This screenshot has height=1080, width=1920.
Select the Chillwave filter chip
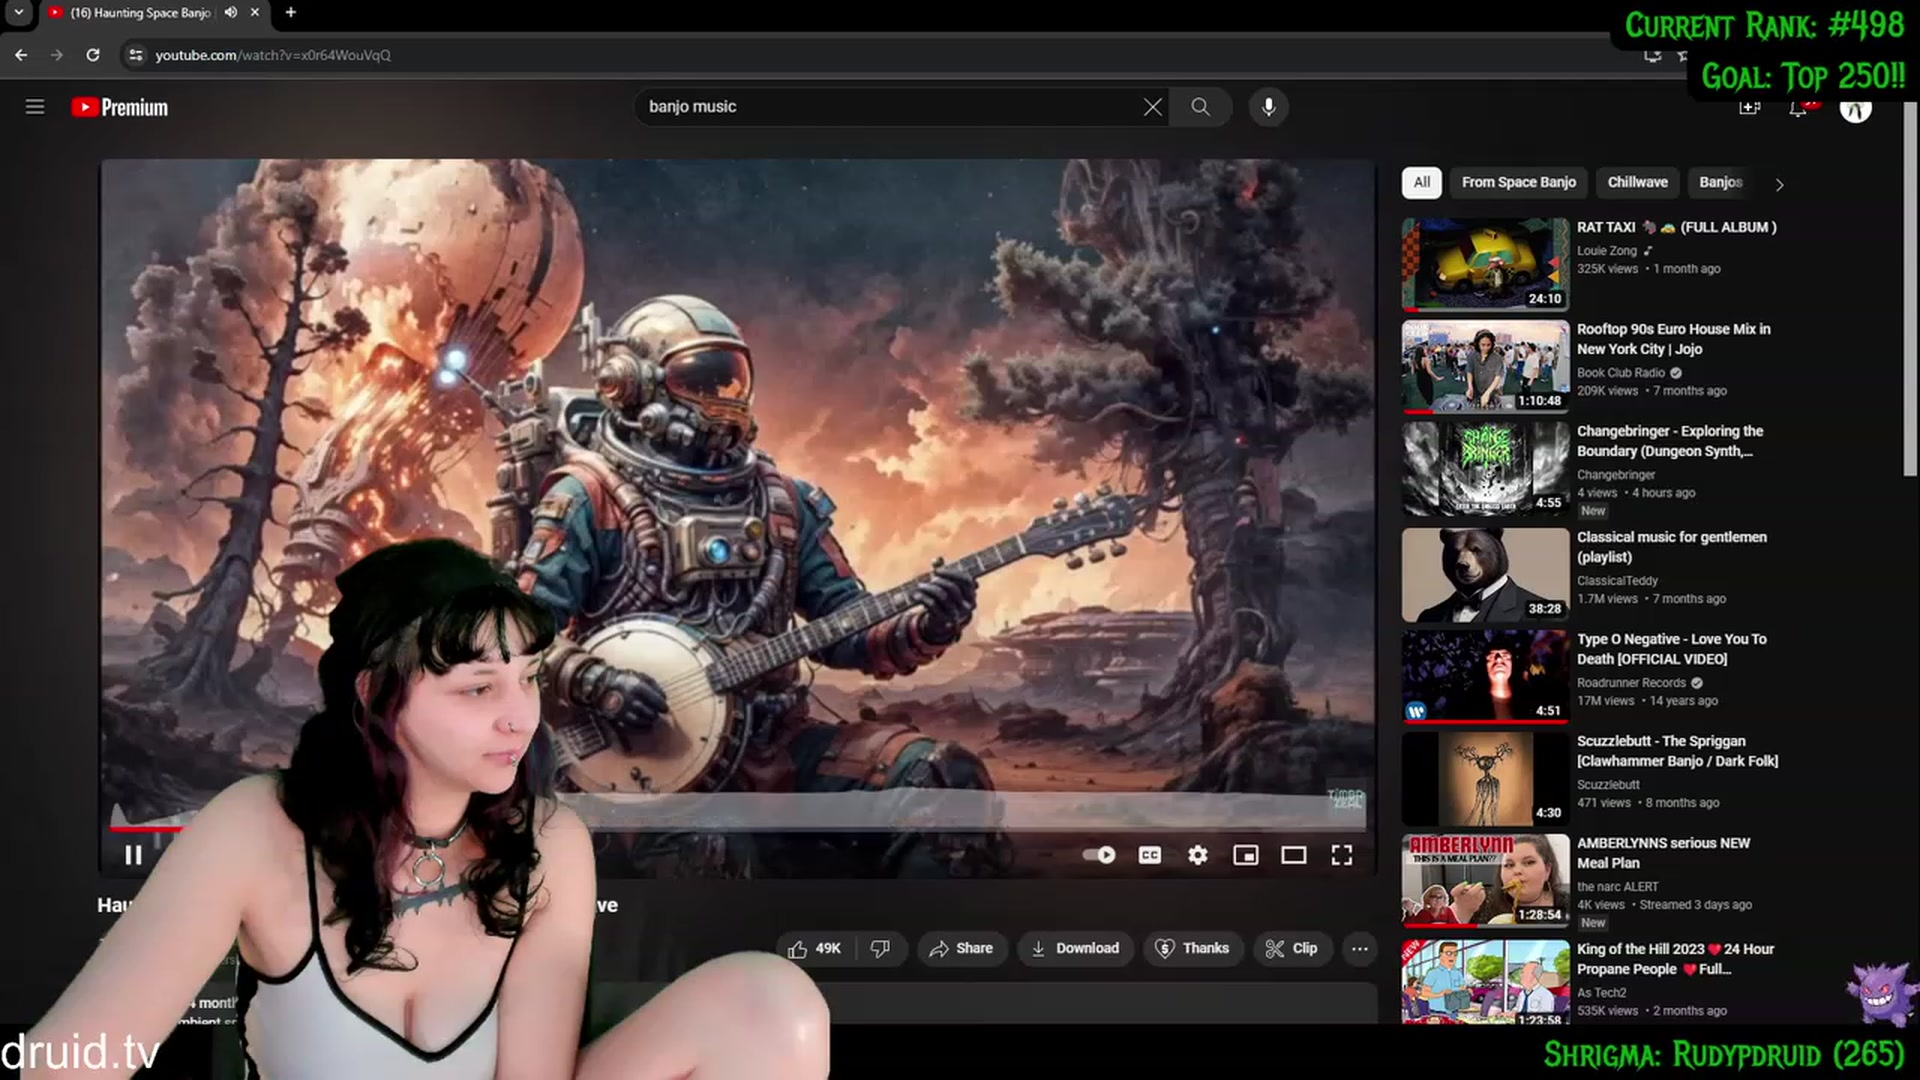coord(1638,183)
